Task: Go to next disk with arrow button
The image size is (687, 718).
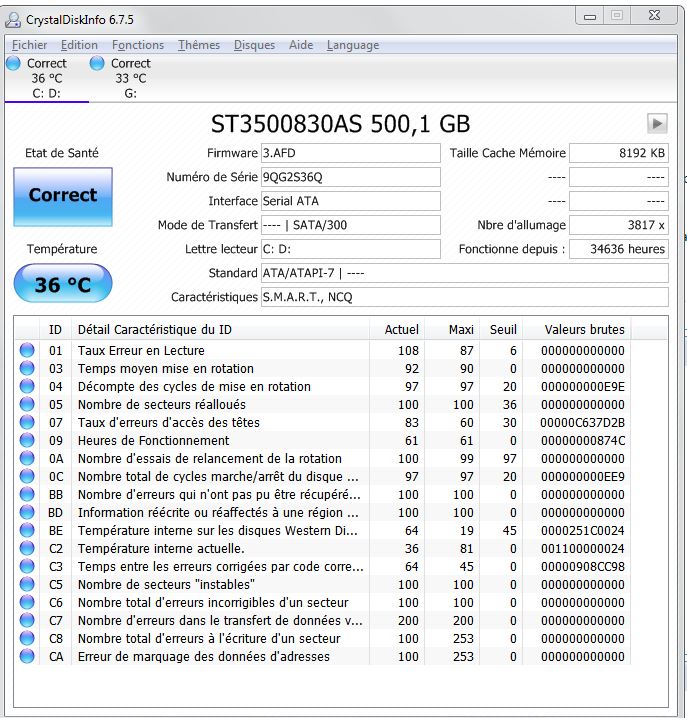Action: (657, 123)
